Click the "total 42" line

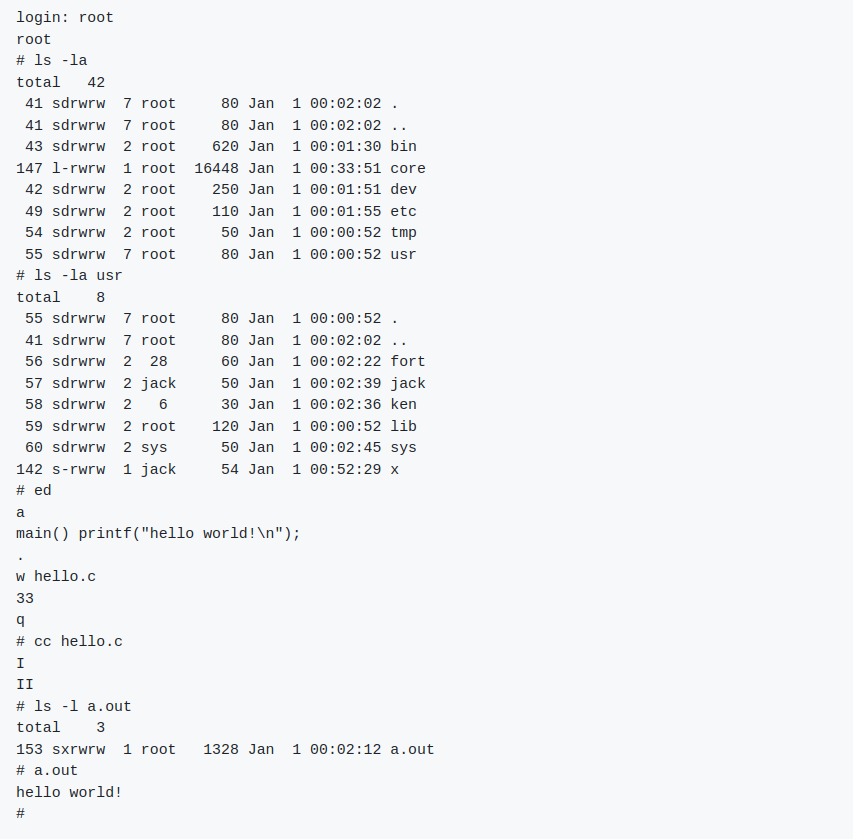[60, 83]
